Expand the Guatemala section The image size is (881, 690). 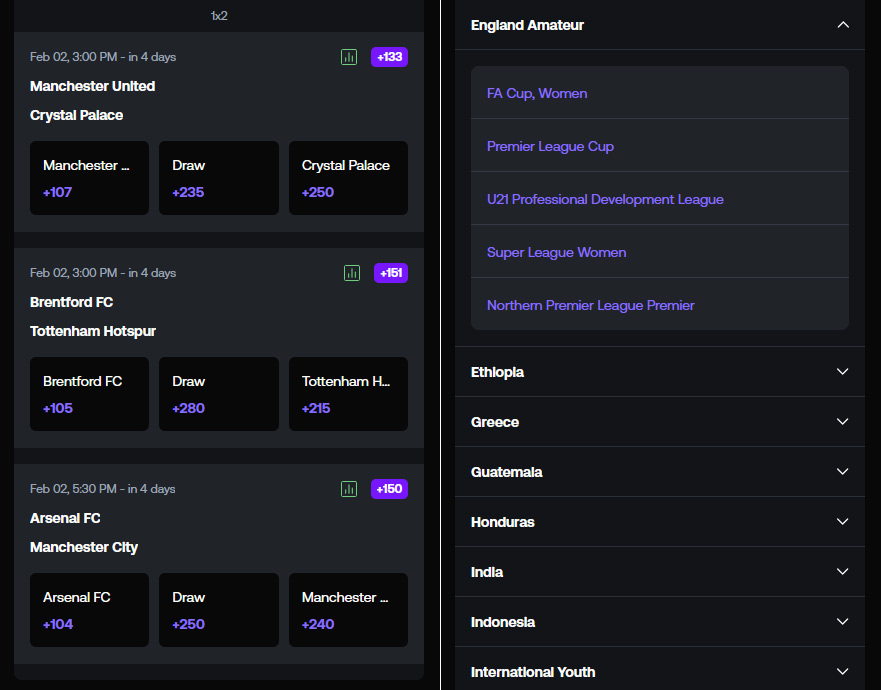(660, 472)
